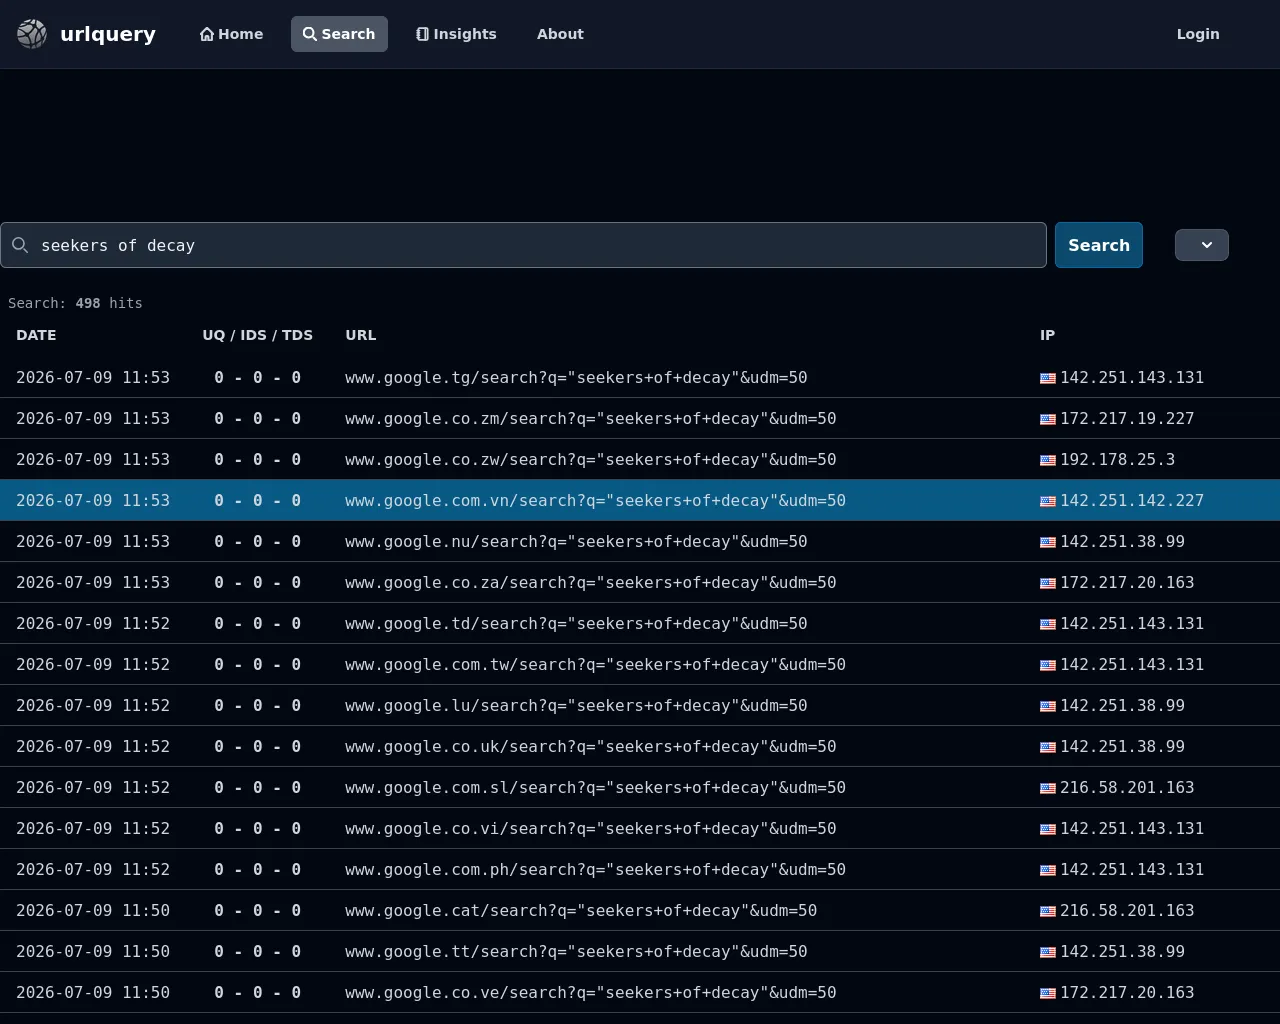This screenshot has height=1024, width=1280.
Task: Click the IP in the google.com.sl row
Action: pos(1127,788)
